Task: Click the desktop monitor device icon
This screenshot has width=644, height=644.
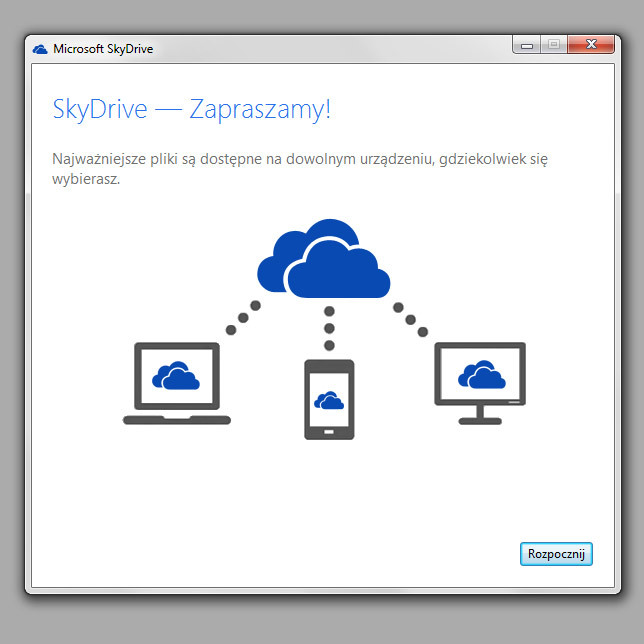Action: coord(480,383)
